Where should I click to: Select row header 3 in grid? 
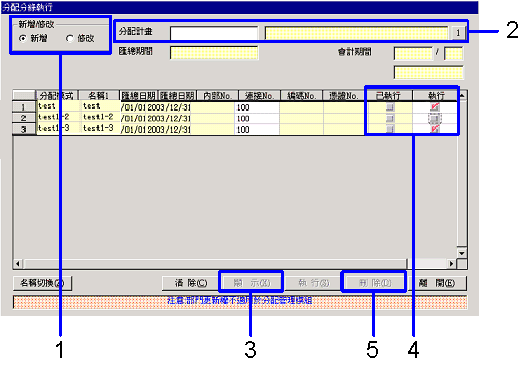pyautogui.click(x=24, y=129)
